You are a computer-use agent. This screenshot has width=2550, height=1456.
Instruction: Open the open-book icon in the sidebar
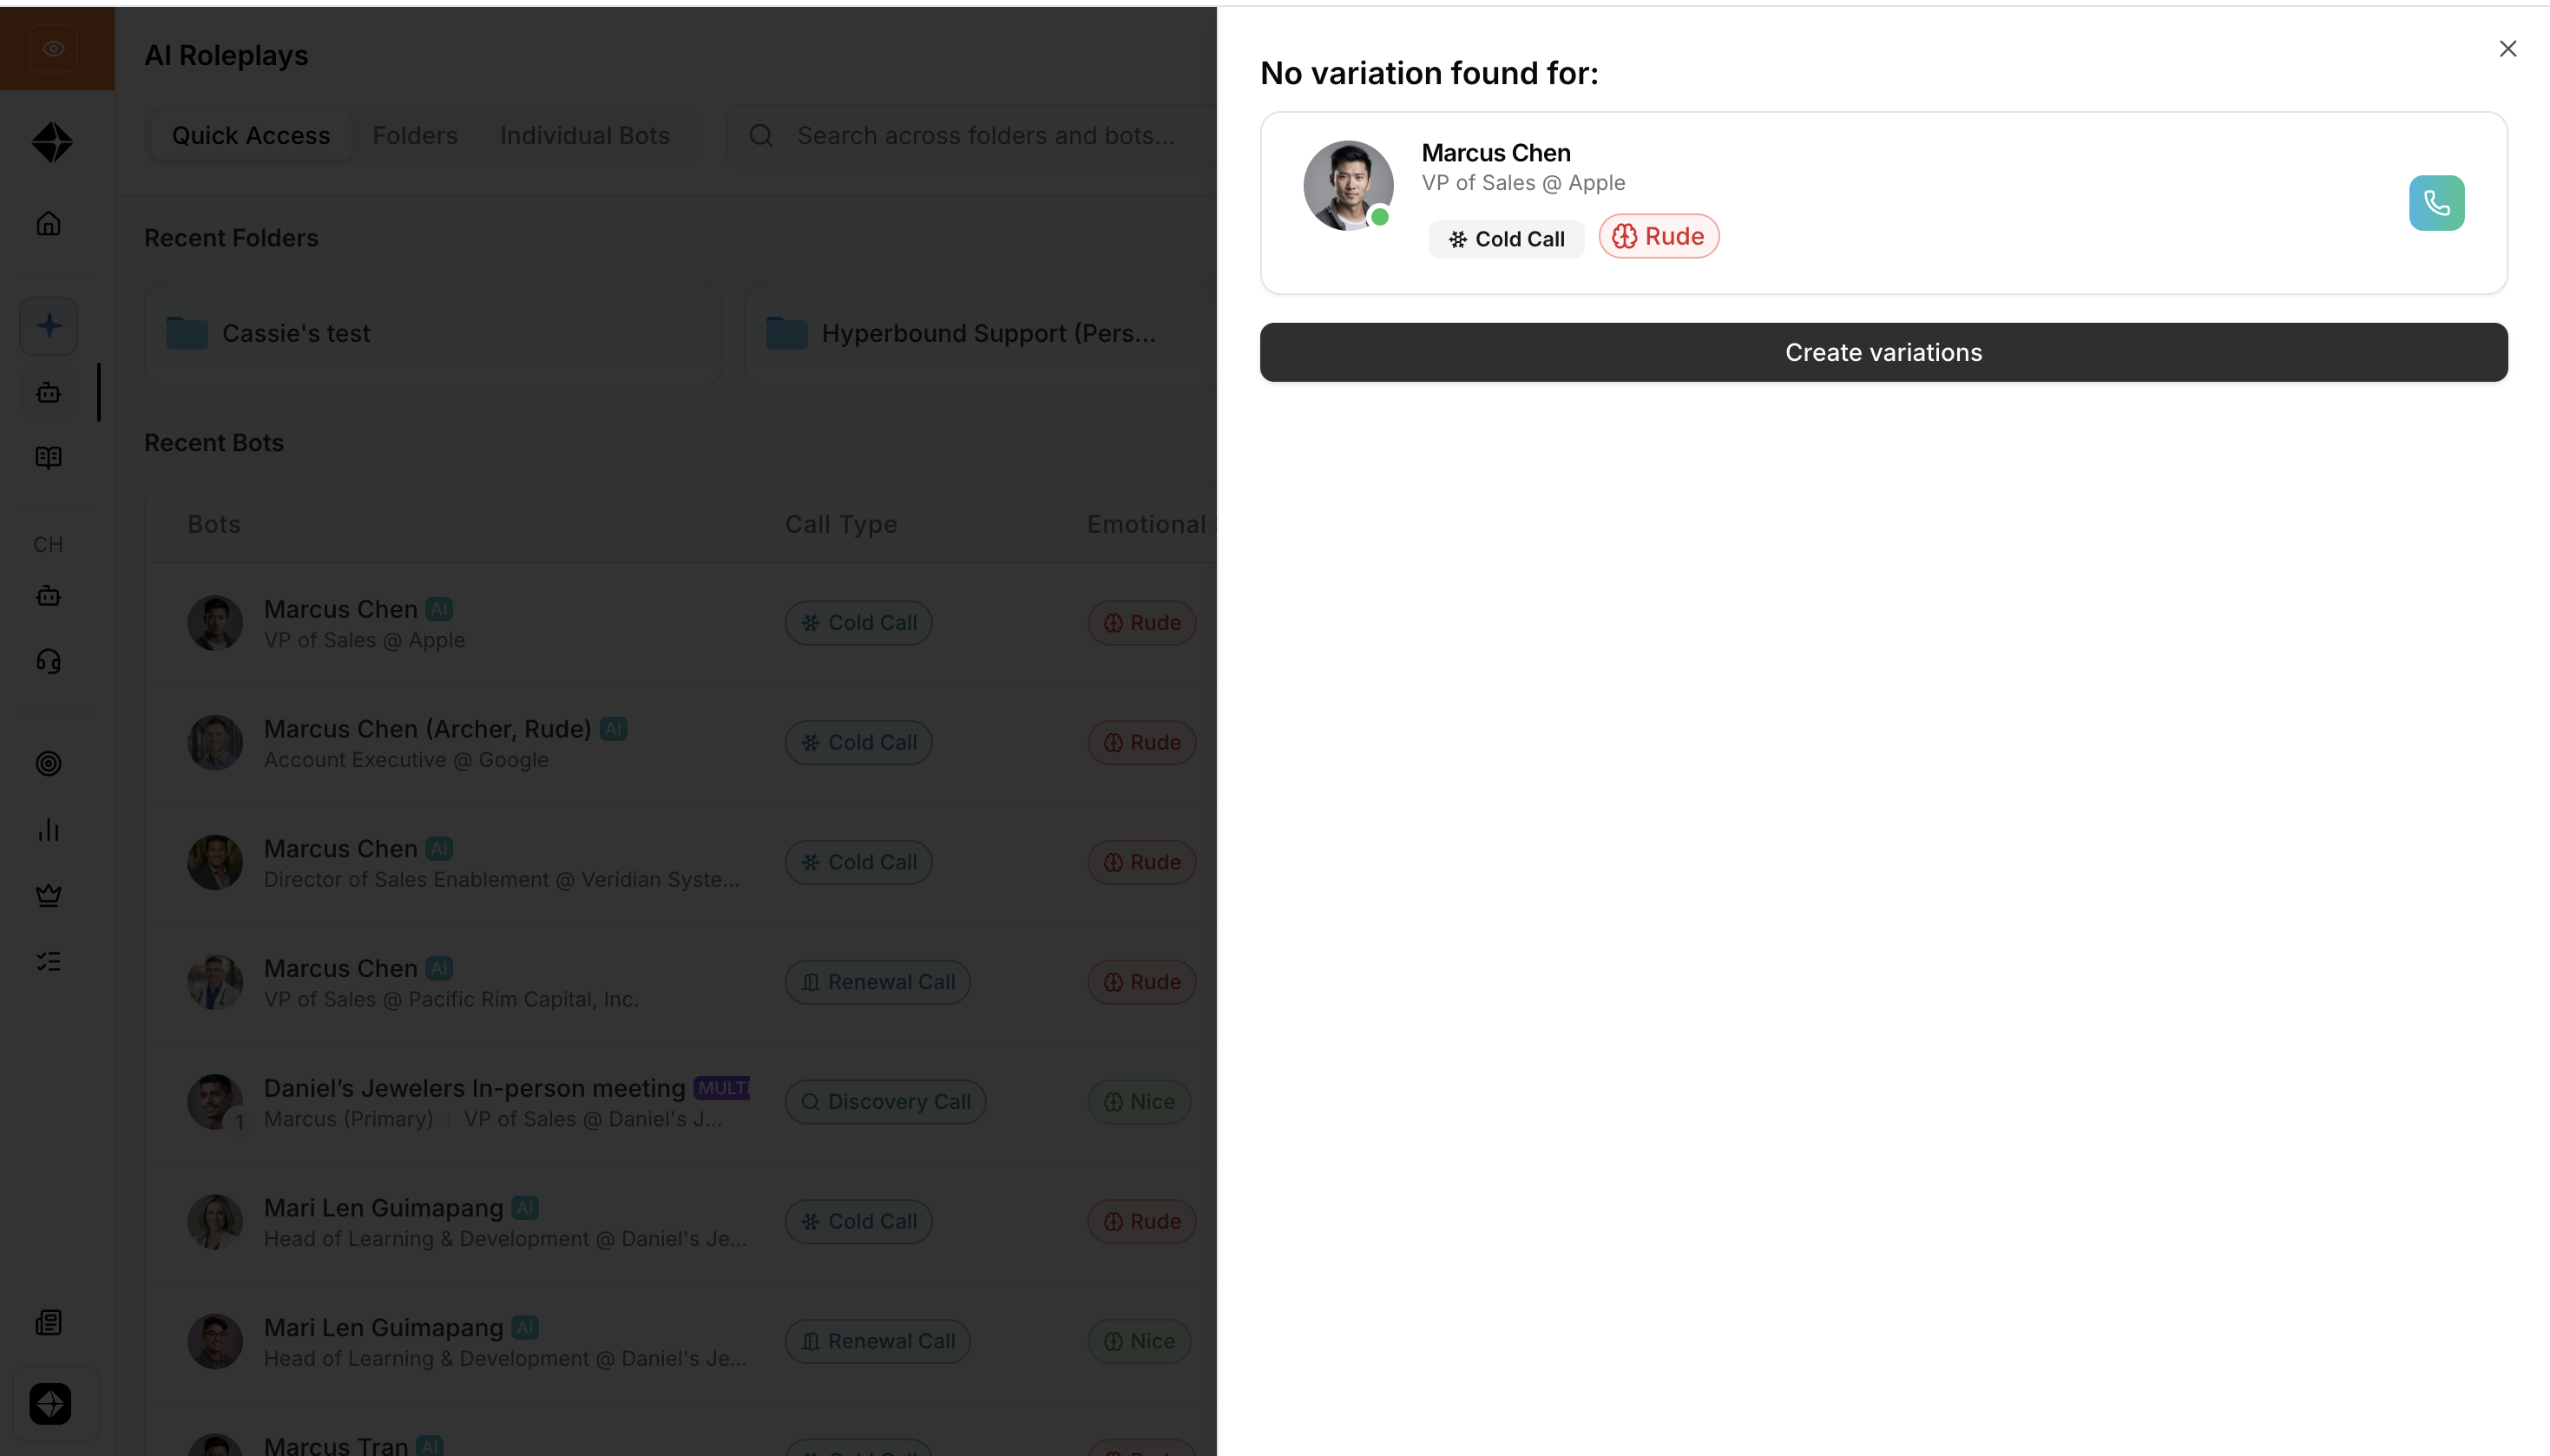48,458
